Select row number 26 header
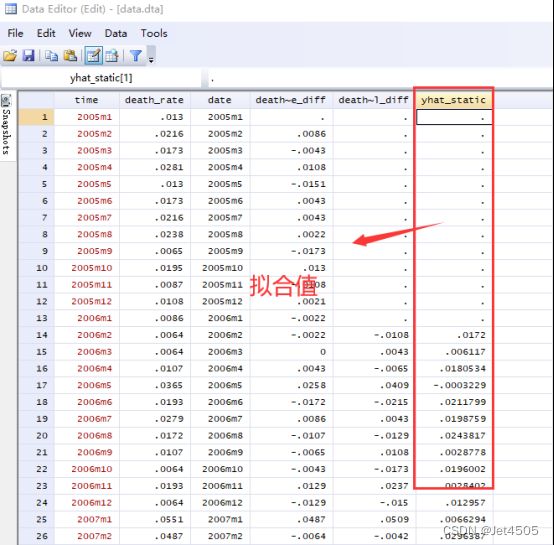 [36, 536]
